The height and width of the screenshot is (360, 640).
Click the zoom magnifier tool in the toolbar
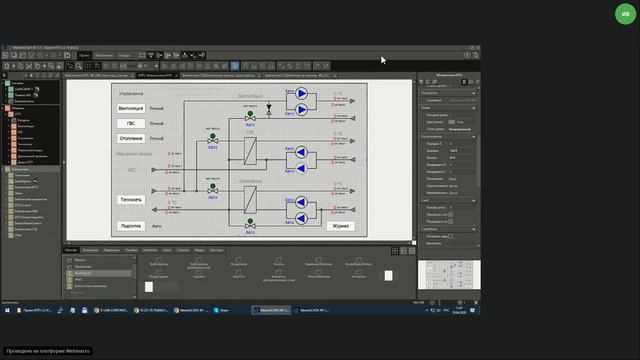click(x=79, y=66)
